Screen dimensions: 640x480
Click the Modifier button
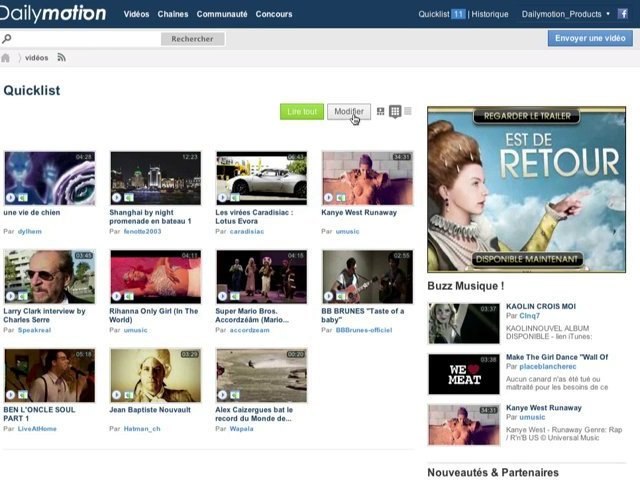pyautogui.click(x=349, y=111)
